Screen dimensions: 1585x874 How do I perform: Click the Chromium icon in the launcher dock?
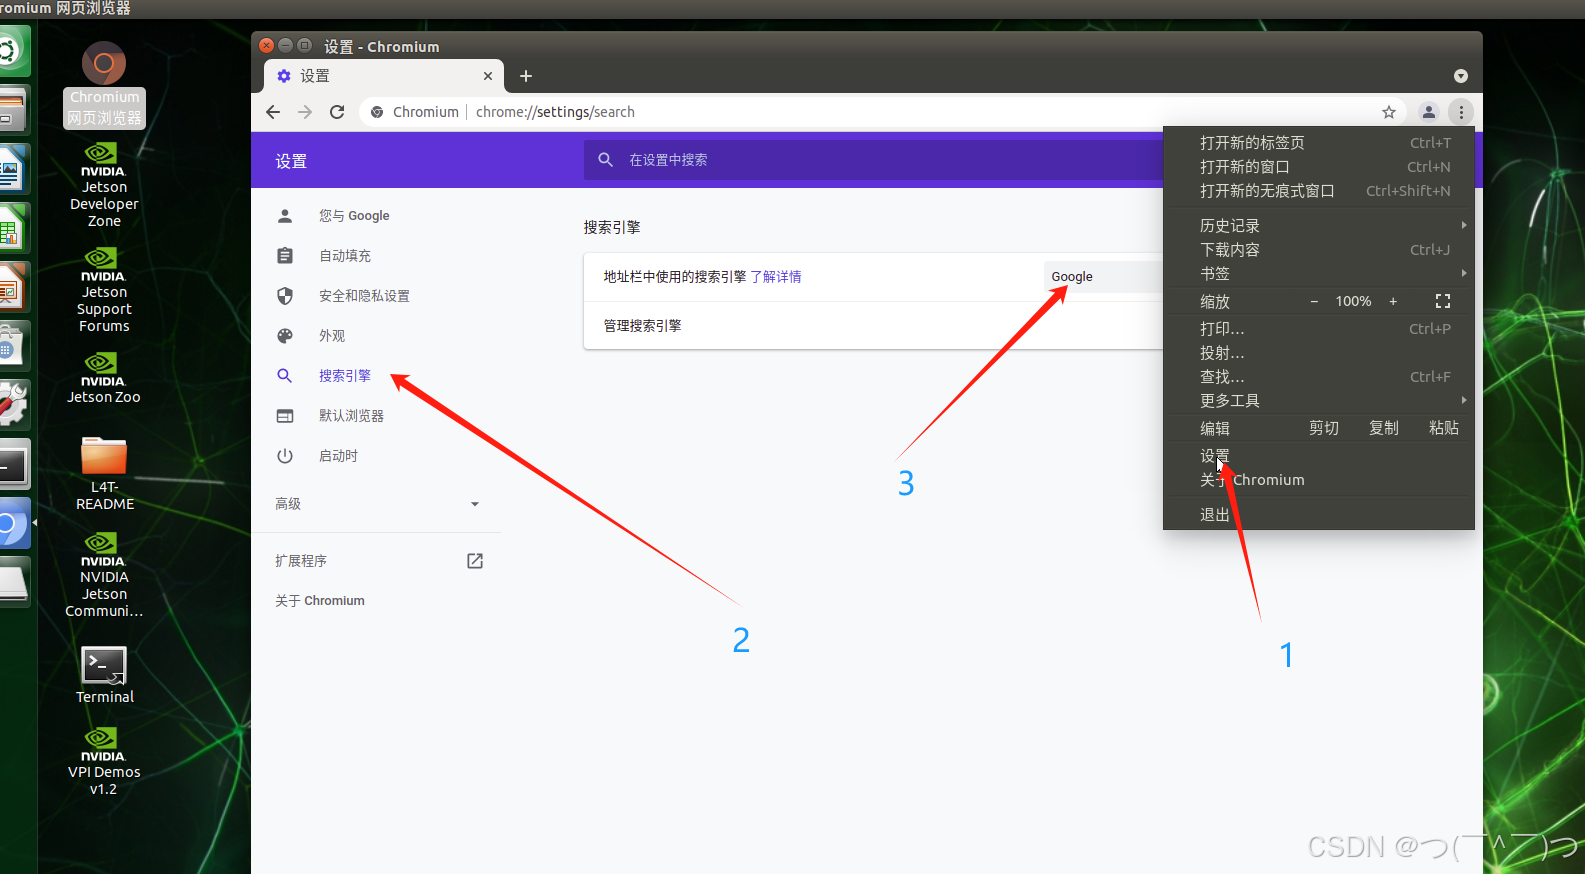[x=13, y=525]
